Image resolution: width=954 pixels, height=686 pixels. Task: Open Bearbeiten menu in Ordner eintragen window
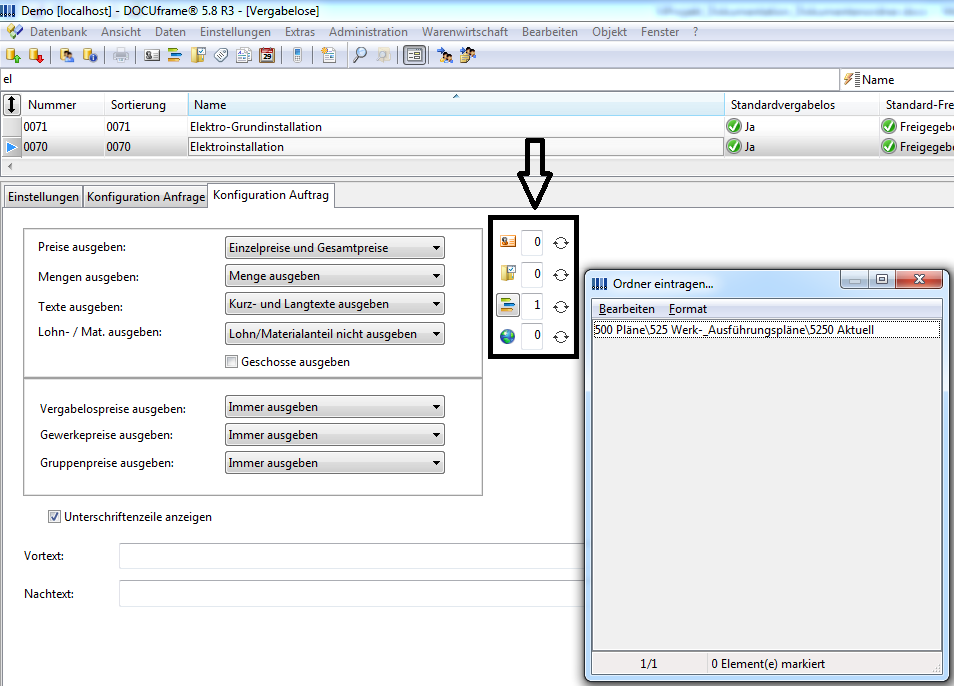pos(627,309)
